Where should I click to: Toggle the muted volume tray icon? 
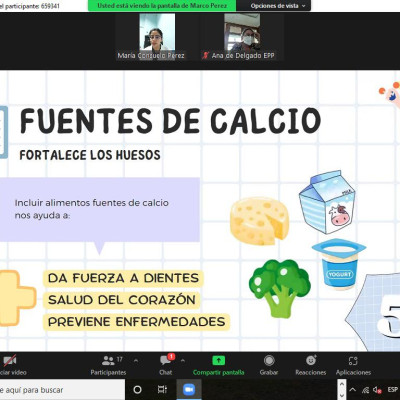pos(377,389)
